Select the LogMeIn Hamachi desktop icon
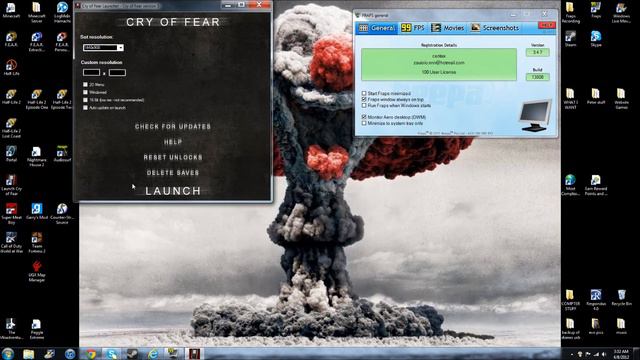This screenshot has height=360, width=640. [x=62, y=11]
